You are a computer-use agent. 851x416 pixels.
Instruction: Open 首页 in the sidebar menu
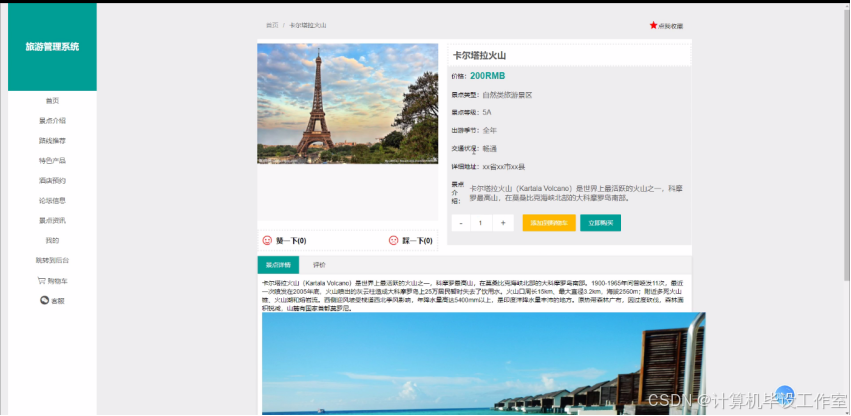click(52, 100)
